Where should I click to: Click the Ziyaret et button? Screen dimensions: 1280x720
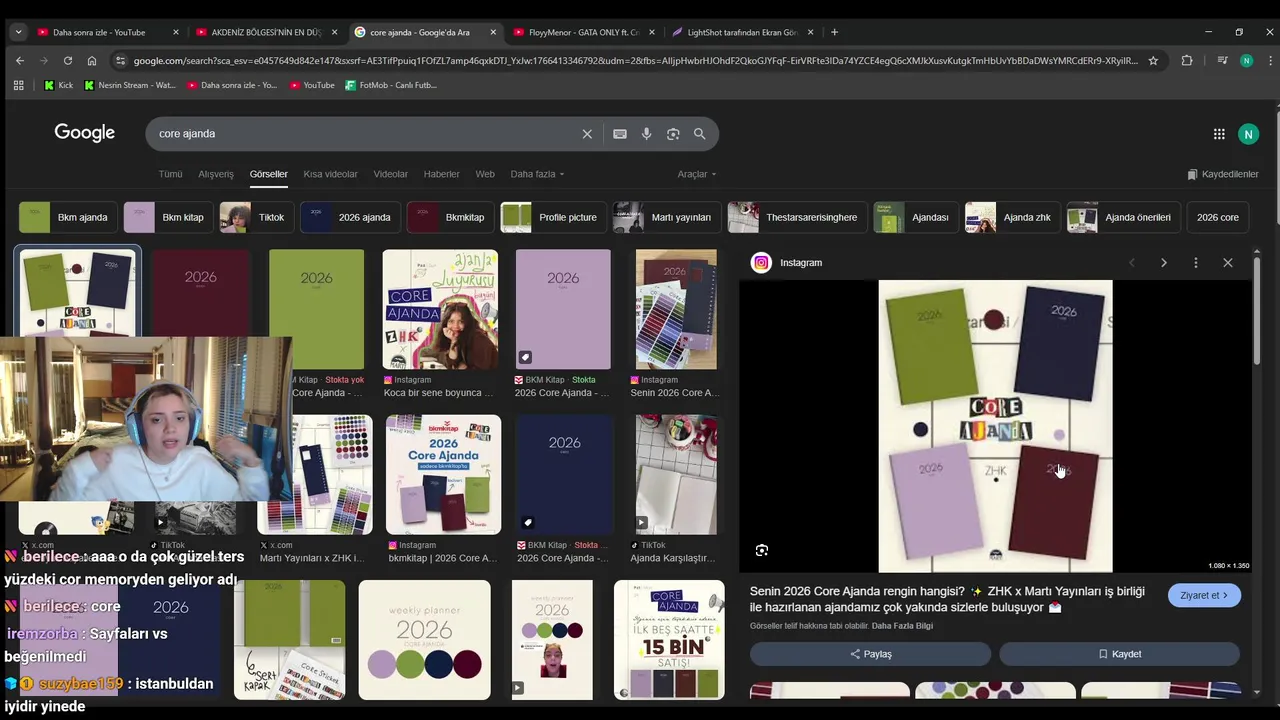[1204, 595]
